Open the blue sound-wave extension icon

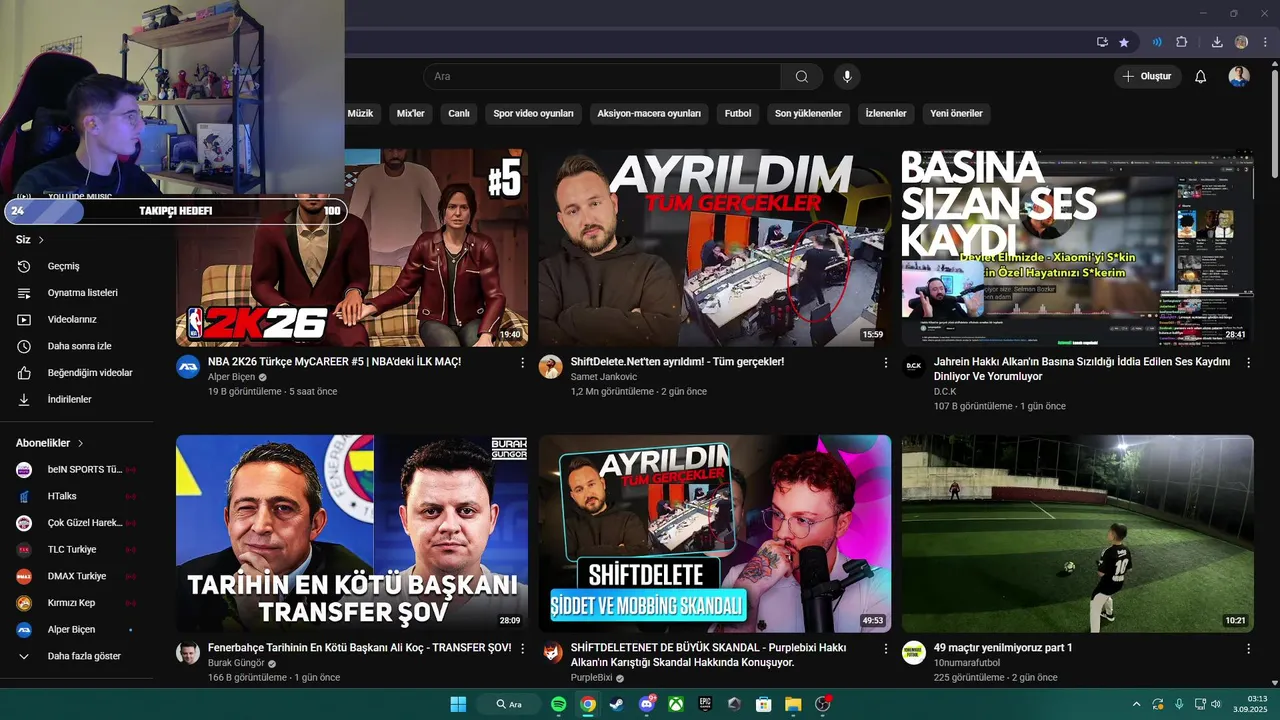click(x=1157, y=42)
